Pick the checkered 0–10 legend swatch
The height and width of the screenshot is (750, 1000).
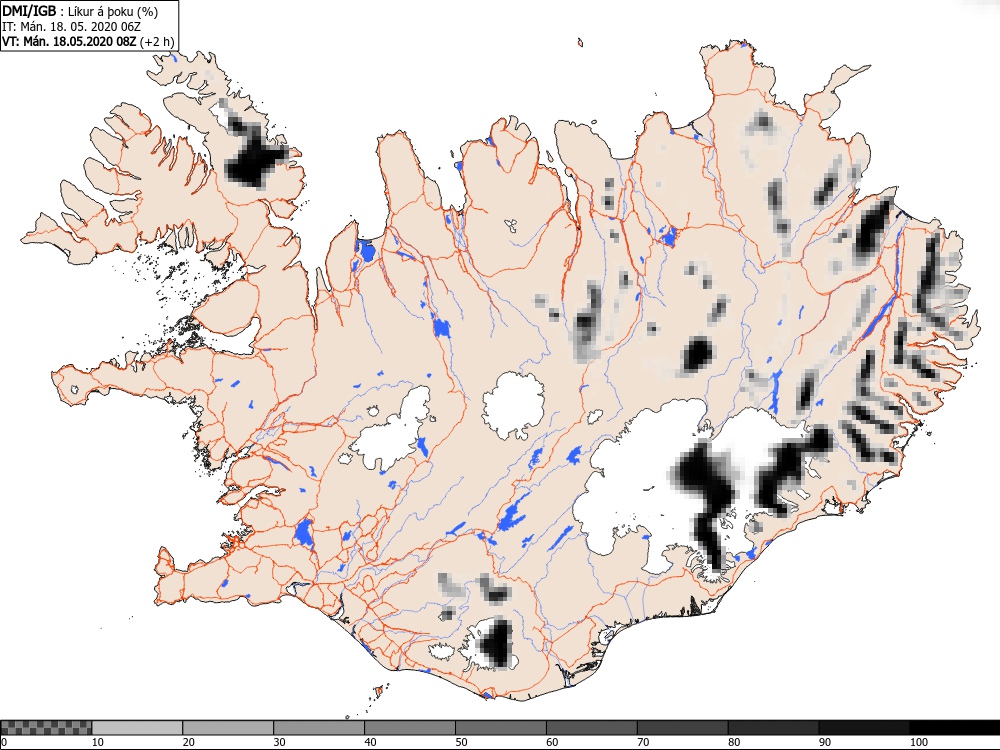click(x=47, y=728)
